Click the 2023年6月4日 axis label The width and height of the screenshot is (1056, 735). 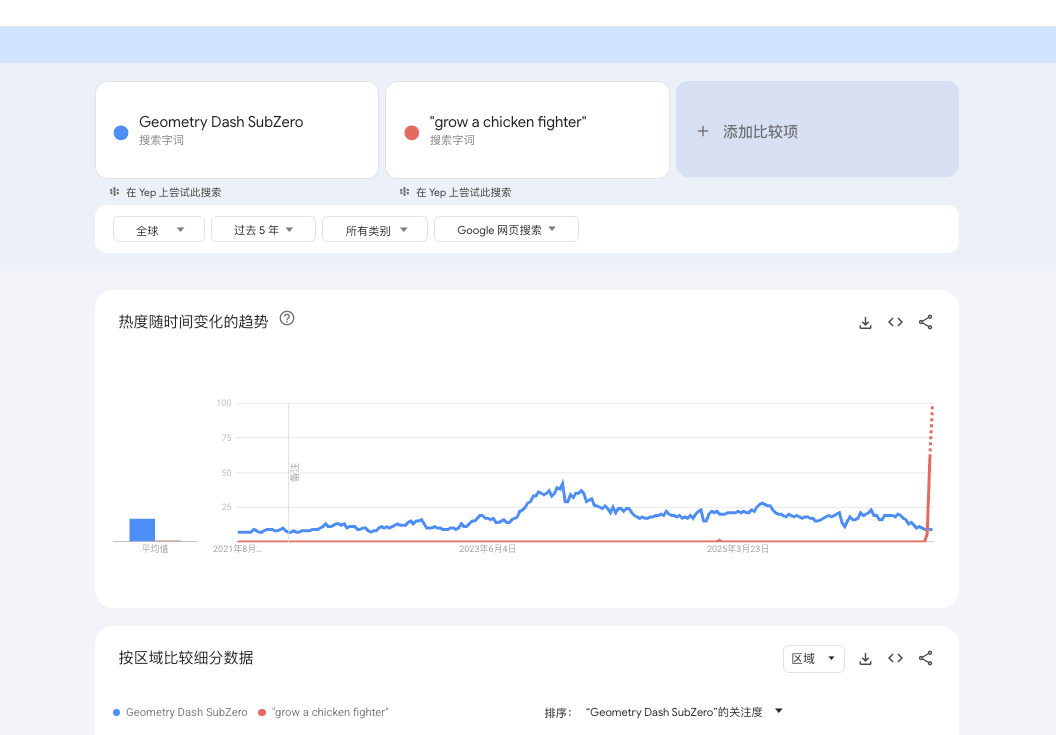tap(488, 549)
